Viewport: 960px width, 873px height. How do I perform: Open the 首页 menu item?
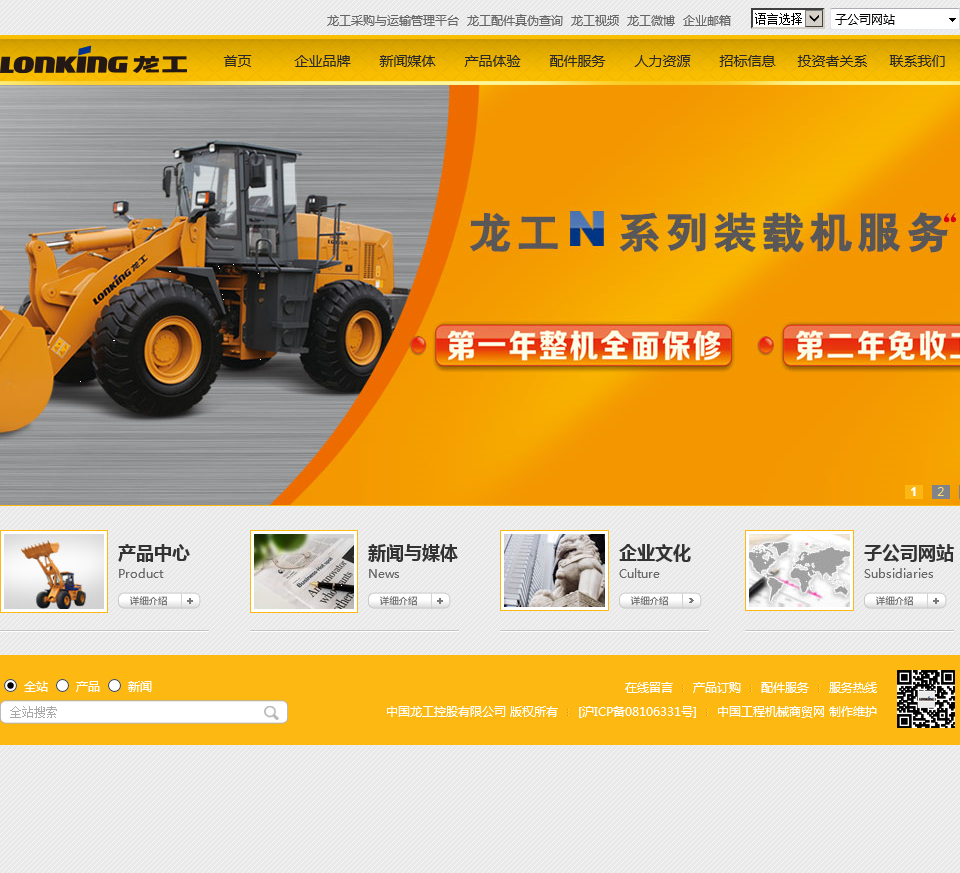[x=238, y=61]
